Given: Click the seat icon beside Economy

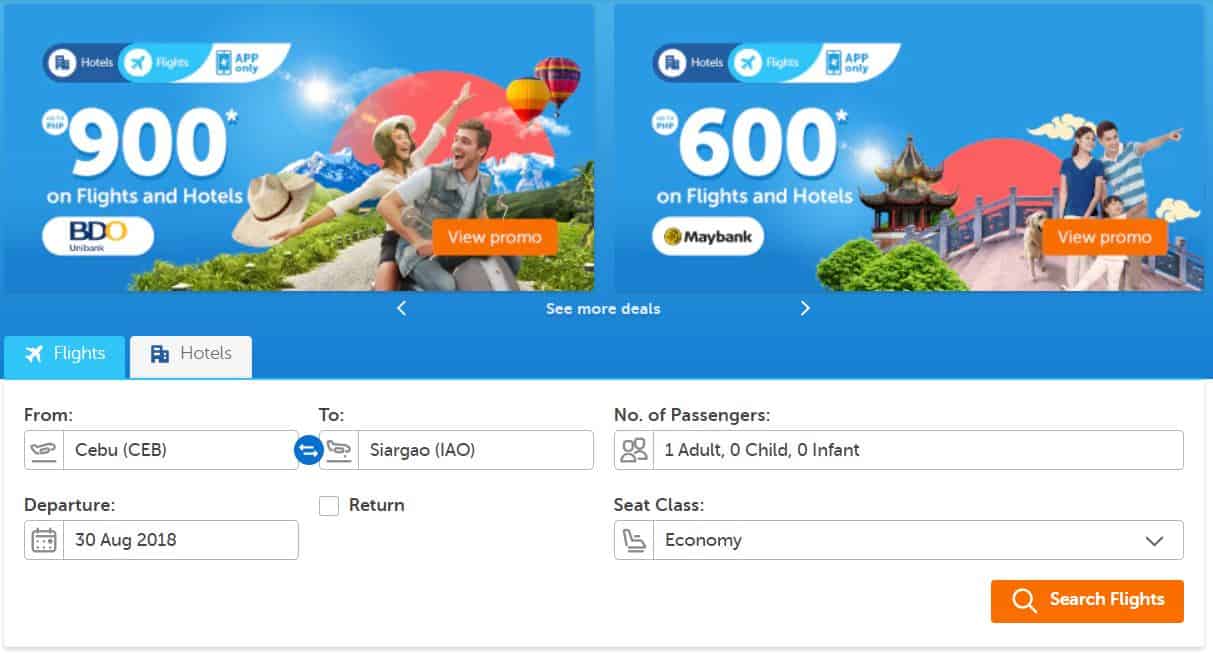Looking at the screenshot, I should (634, 540).
